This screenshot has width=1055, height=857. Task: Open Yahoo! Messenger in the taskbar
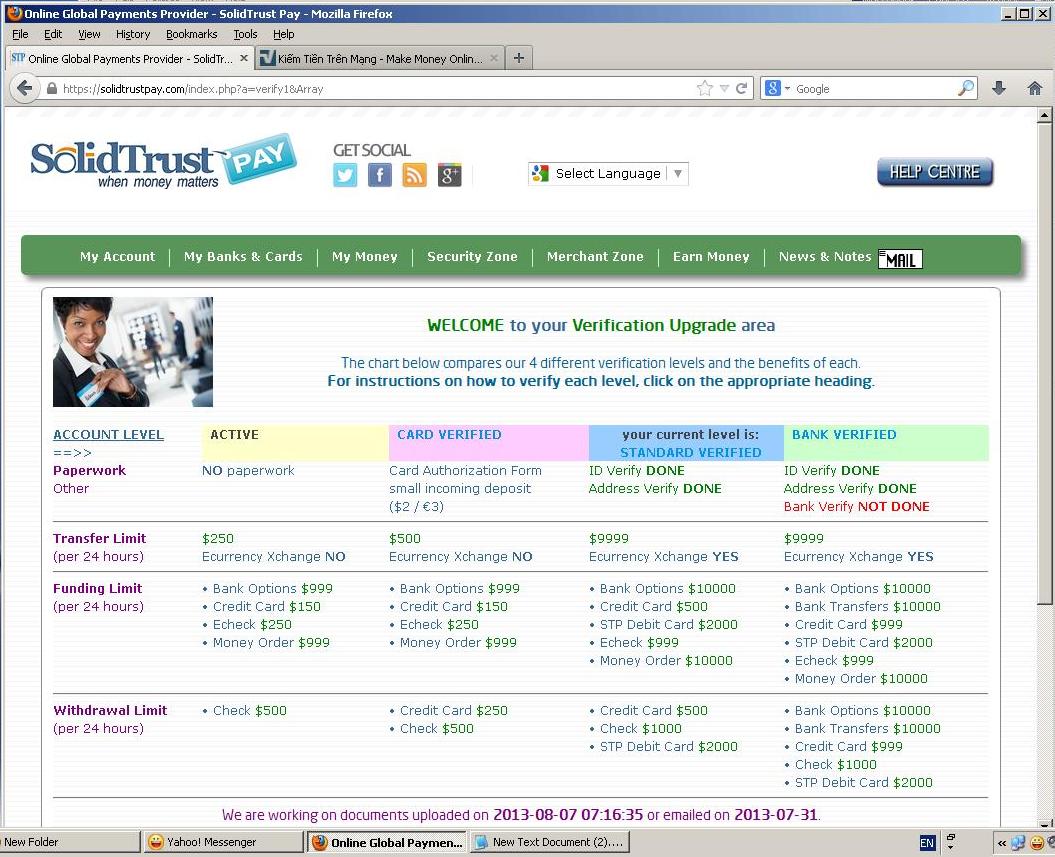point(223,842)
